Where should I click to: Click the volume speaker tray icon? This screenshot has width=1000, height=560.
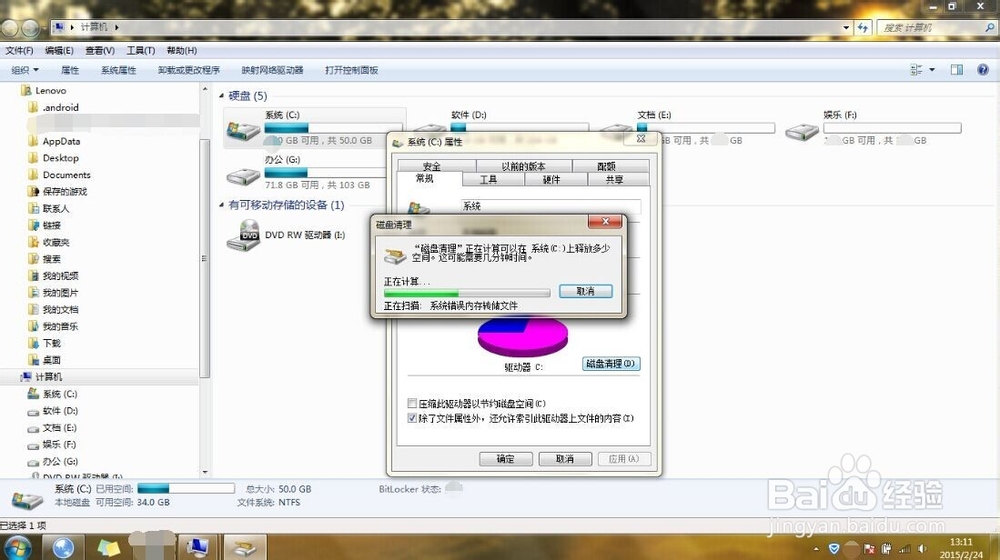click(x=922, y=549)
